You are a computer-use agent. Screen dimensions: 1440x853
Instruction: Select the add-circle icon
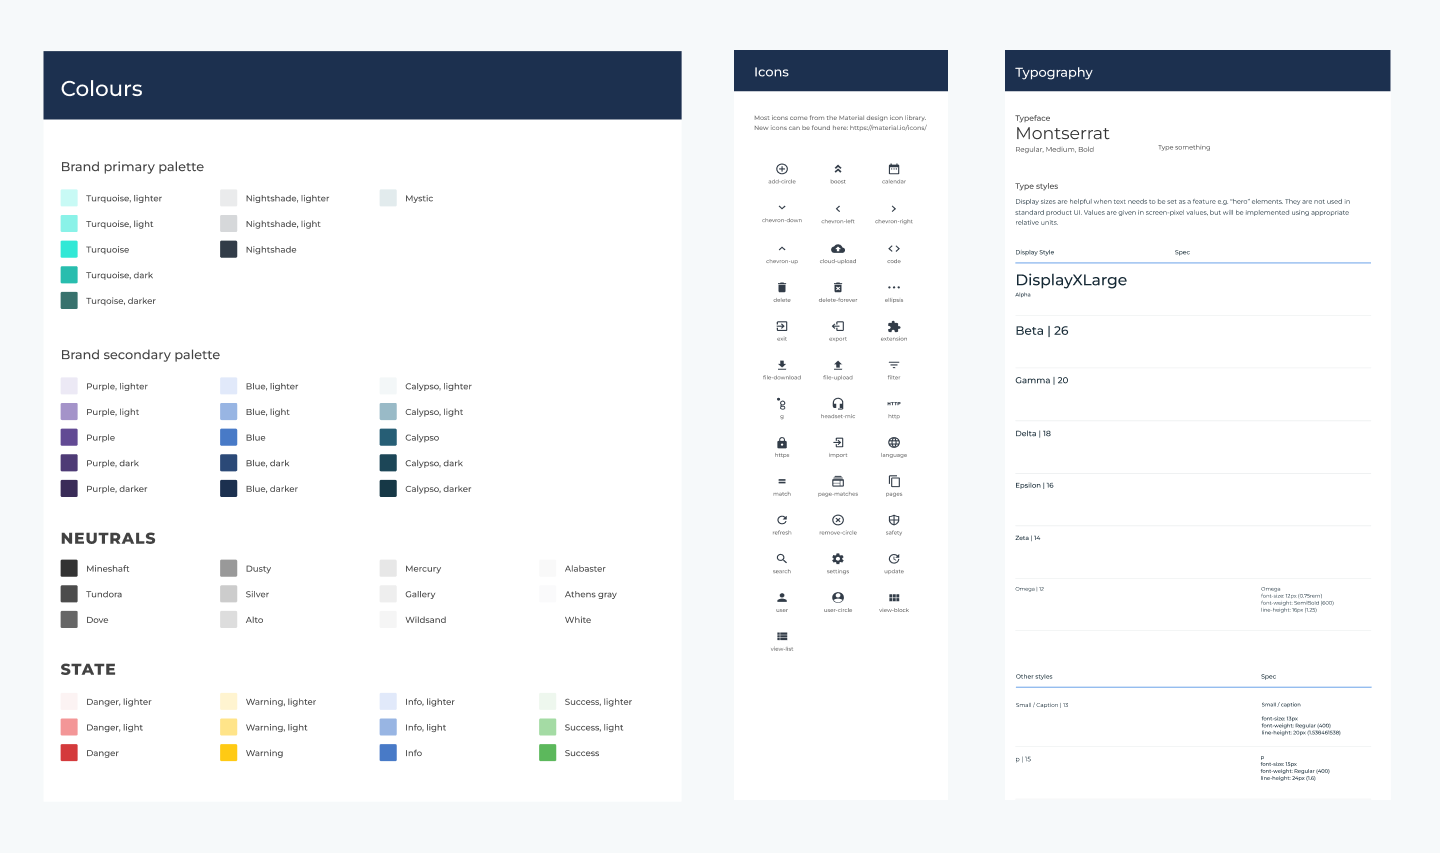click(782, 170)
